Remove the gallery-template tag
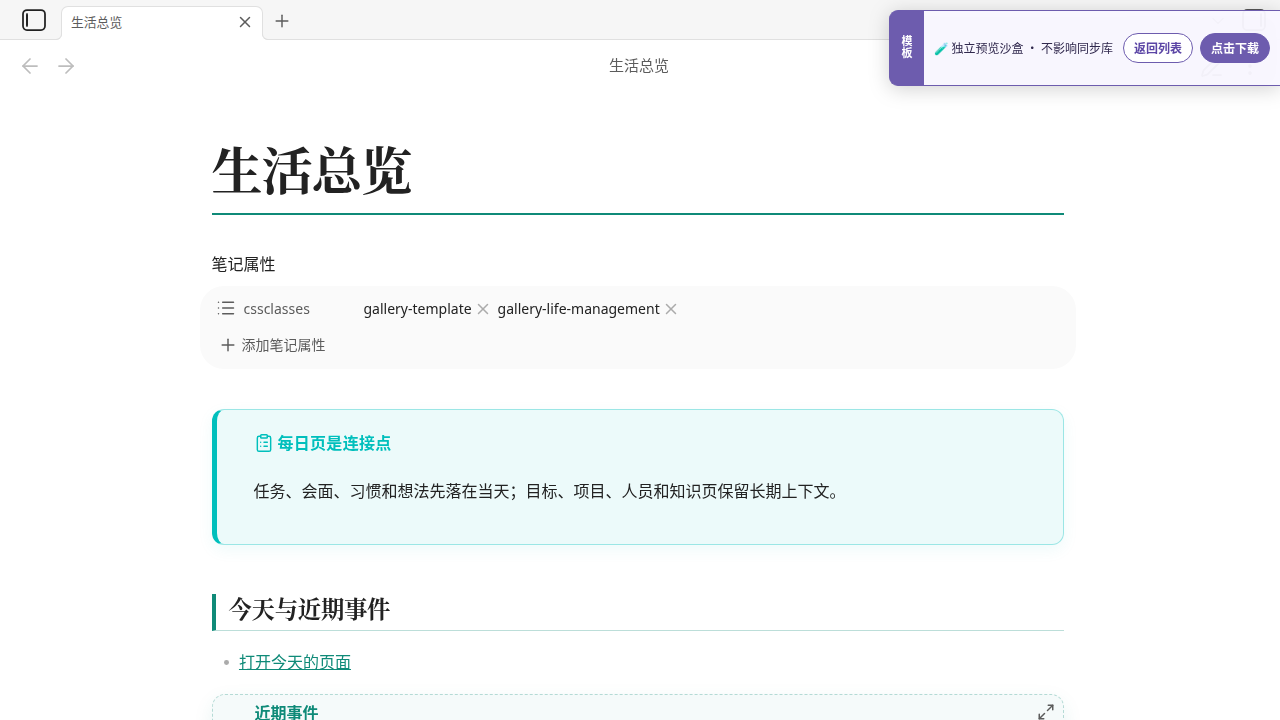Screen dimensions: 1280x720 coord(483,309)
